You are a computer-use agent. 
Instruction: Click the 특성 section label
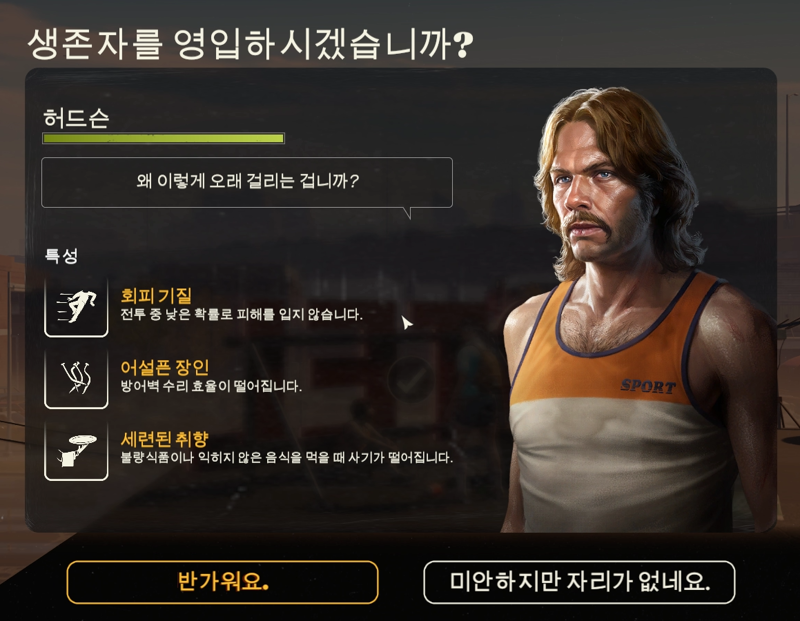tap(61, 255)
